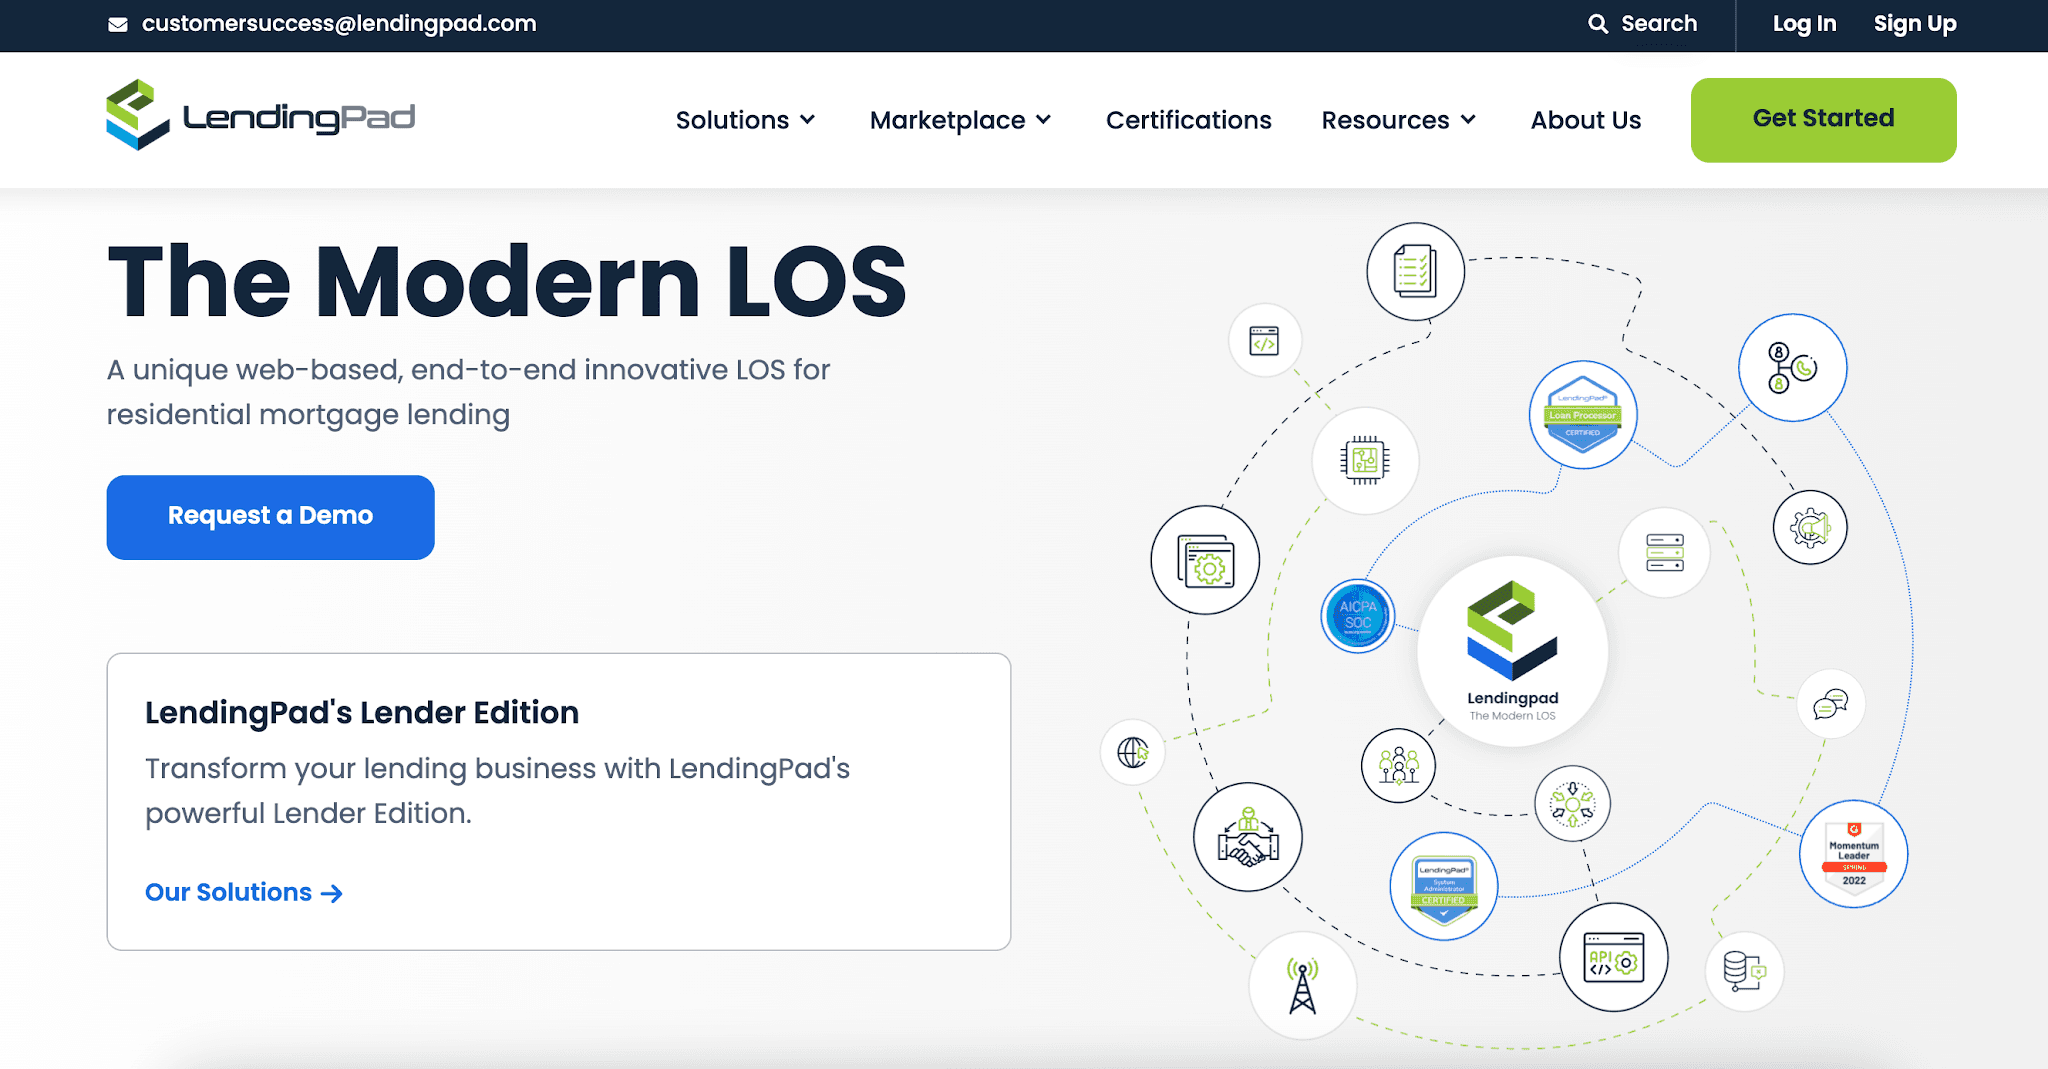The height and width of the screenshot is (1069, 2048).
Task: Click the search magnifier icon
Action: [x=1598, y=24]
